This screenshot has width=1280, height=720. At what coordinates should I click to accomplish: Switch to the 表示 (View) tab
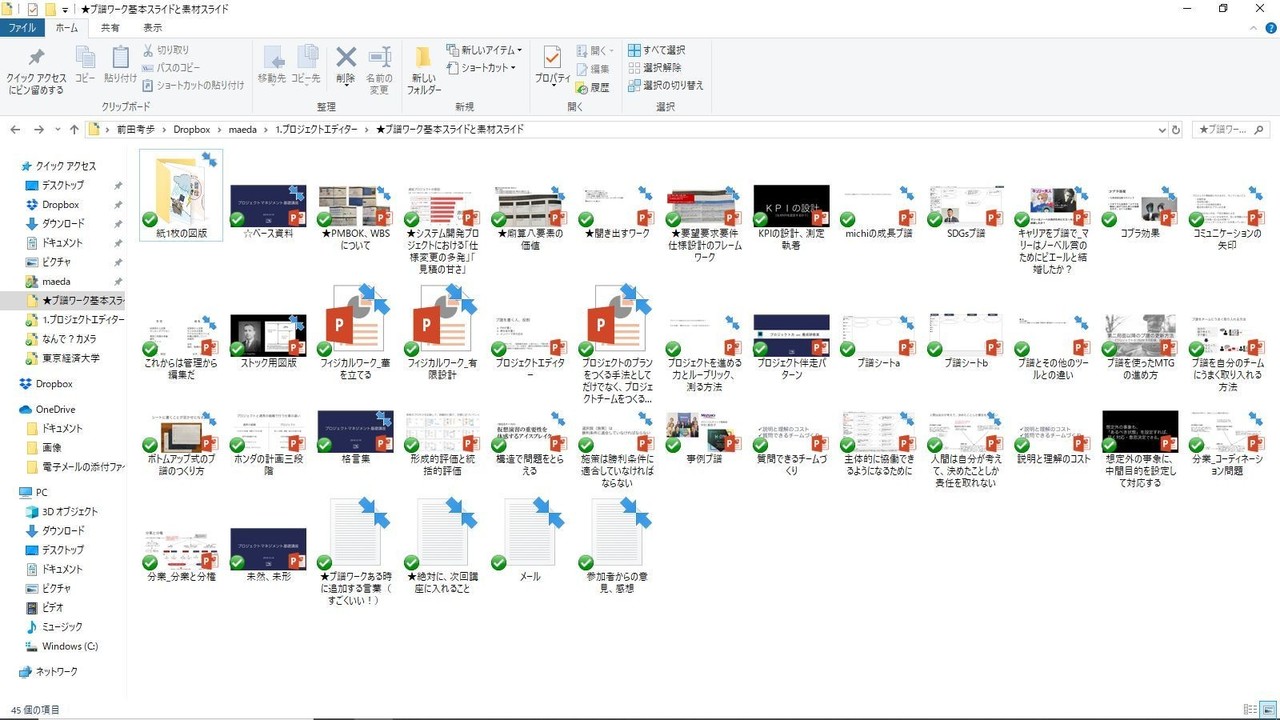[x=152, y=28]
